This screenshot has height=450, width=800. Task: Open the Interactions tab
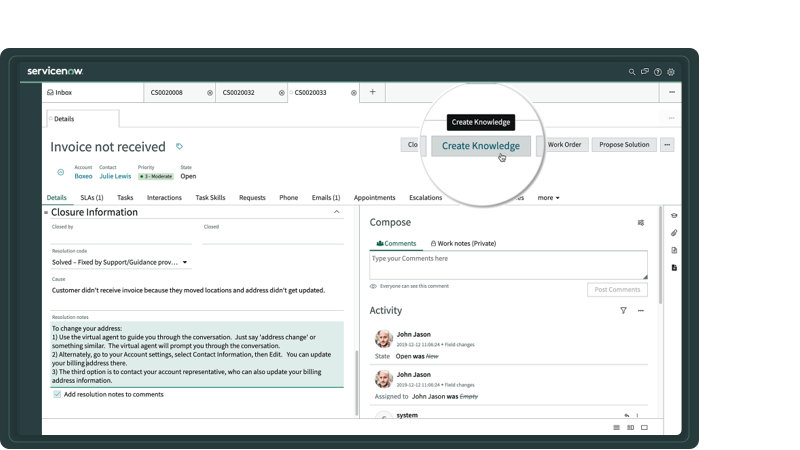tap(164, 198)
